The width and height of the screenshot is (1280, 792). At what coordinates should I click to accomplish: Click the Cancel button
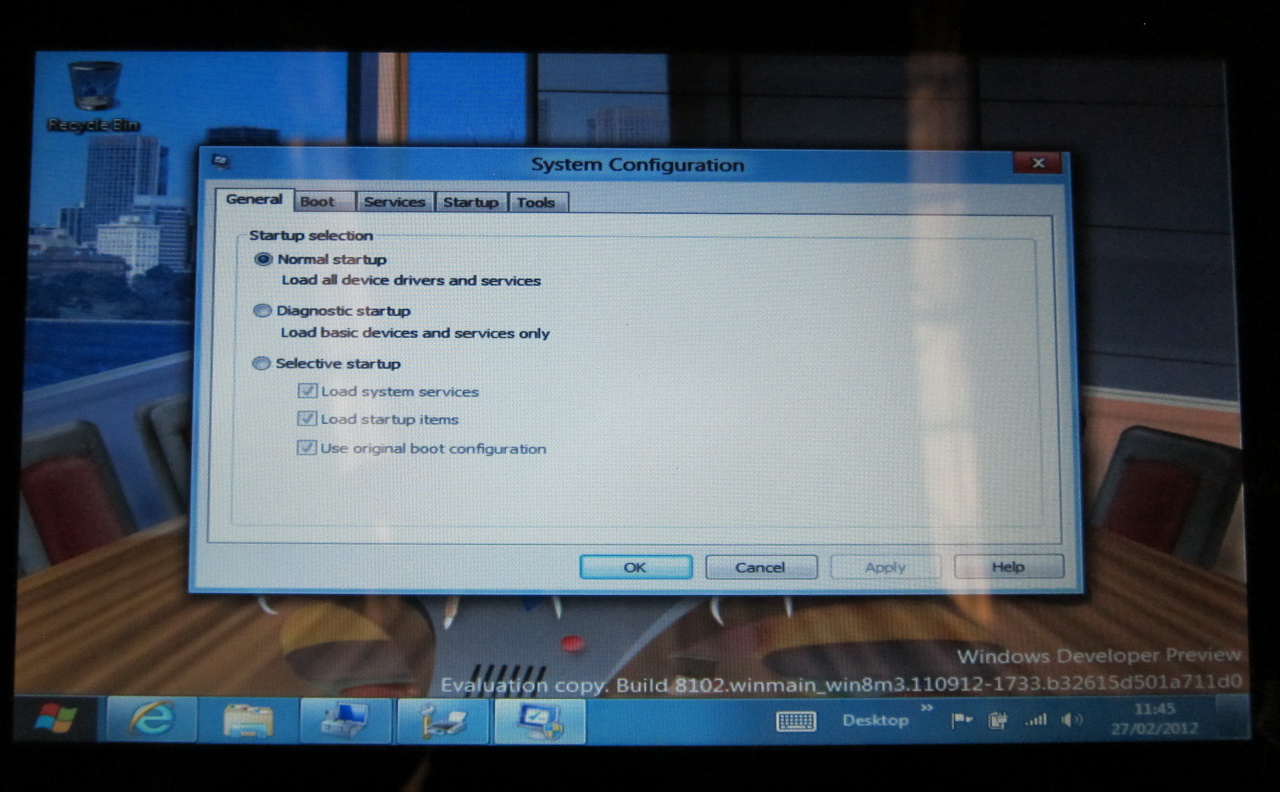point(761,567)
